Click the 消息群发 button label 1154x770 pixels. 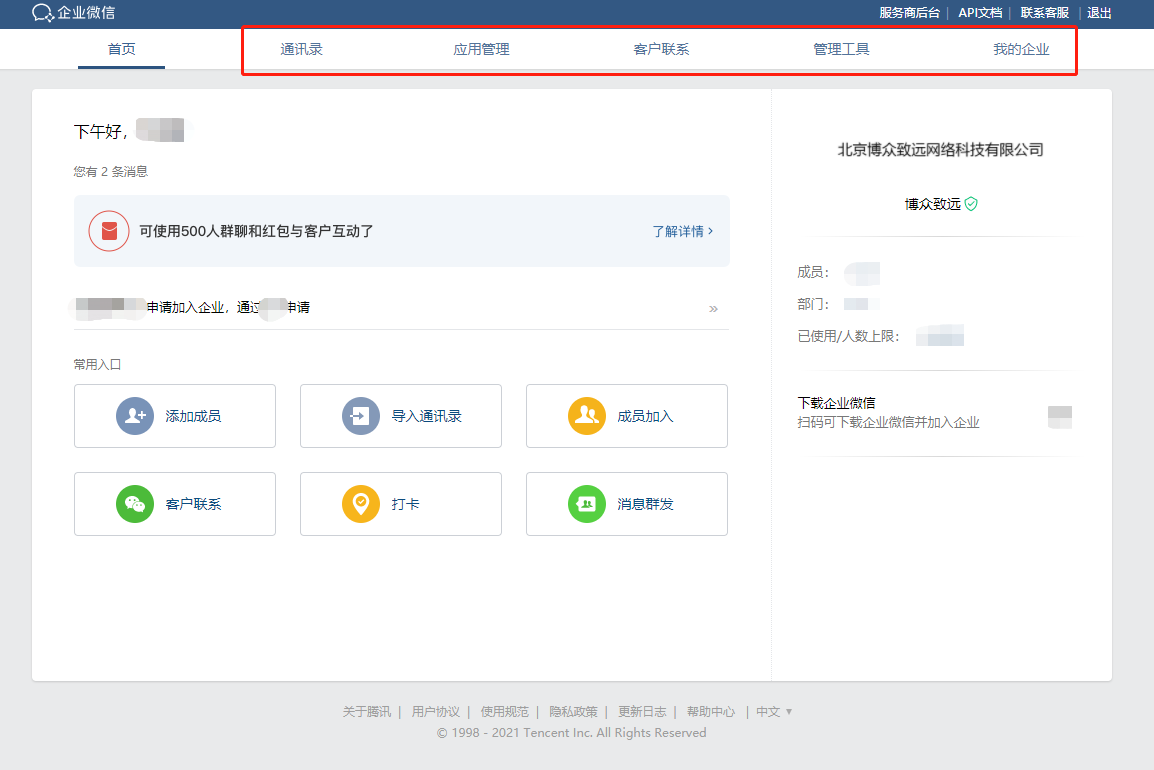(645, 504)
